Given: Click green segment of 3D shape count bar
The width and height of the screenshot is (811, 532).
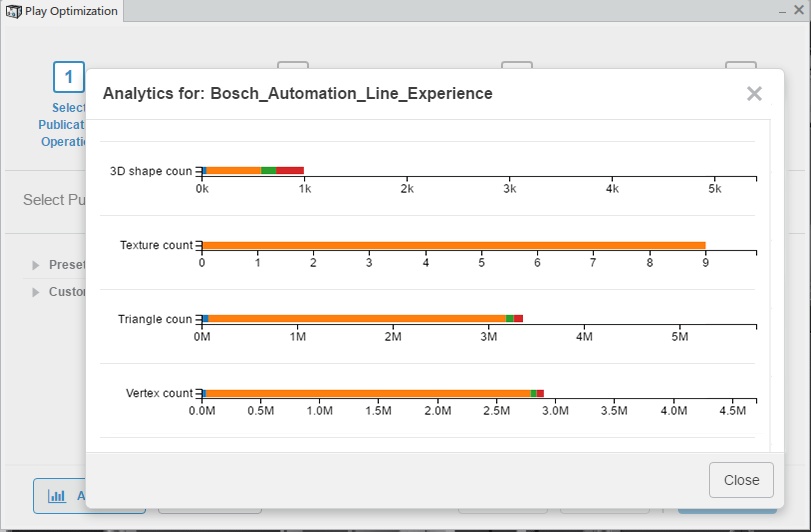Looking at the screenshot, I should [x=268, y=171].
